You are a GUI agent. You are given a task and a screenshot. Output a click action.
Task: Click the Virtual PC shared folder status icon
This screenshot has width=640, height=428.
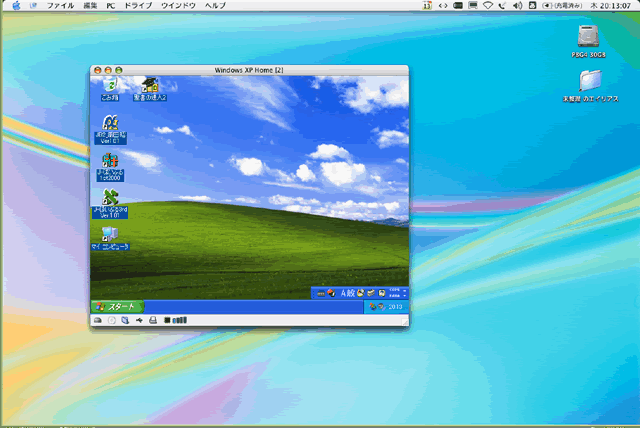(125, 321)
